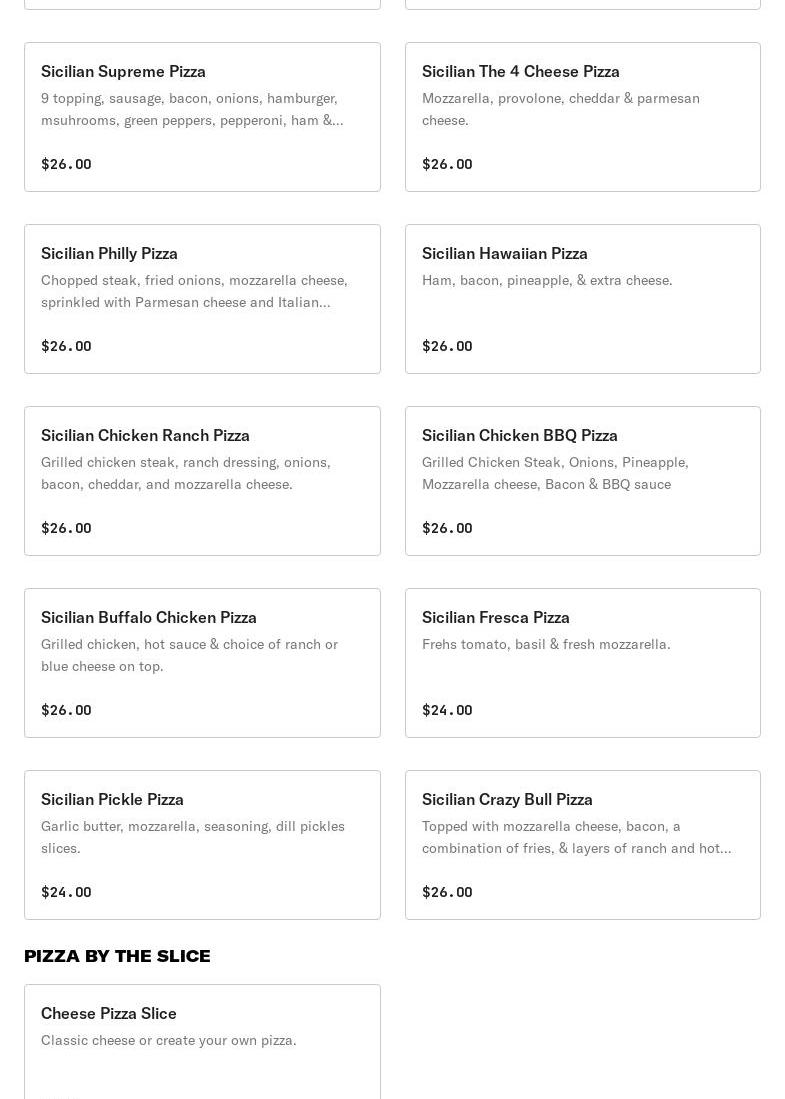785x1099 pixels.
Task: Click the truncated Sicilian Philly Pizza description
Action: coord(194,291)
